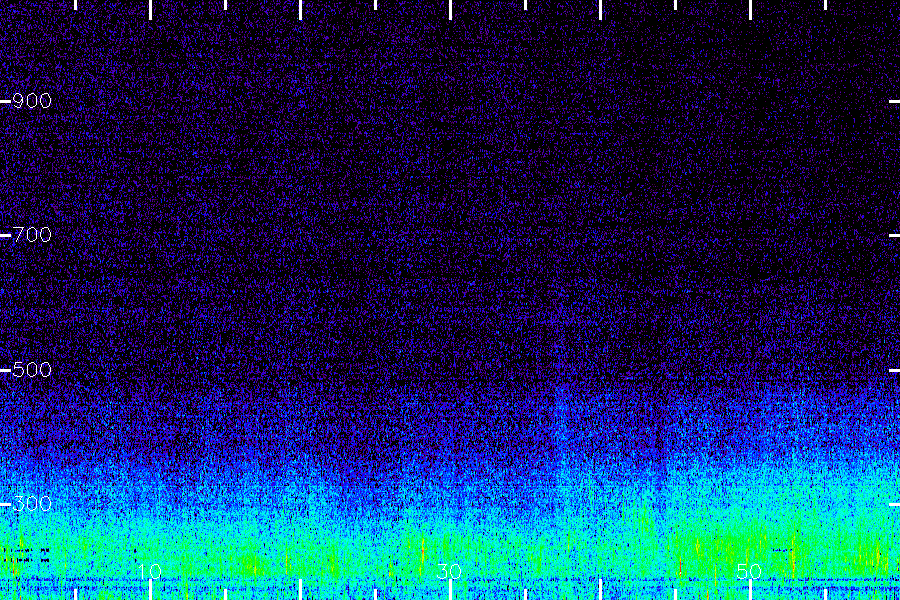Select the 10 time axis label
The image size is (900, 600).
tap(150, 571)
